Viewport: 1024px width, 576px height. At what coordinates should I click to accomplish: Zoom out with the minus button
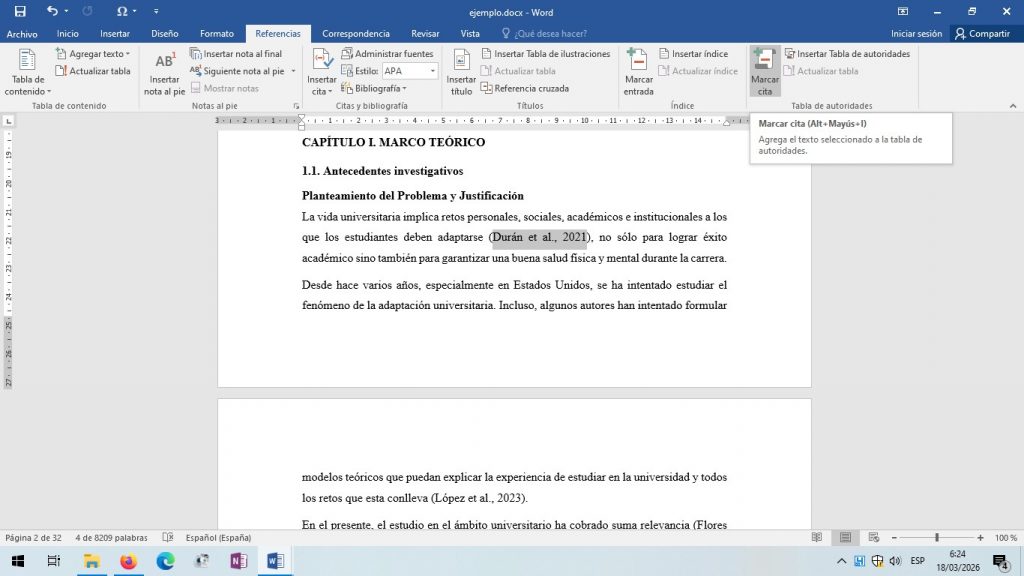pyautogui.click(x=894, y=537)
